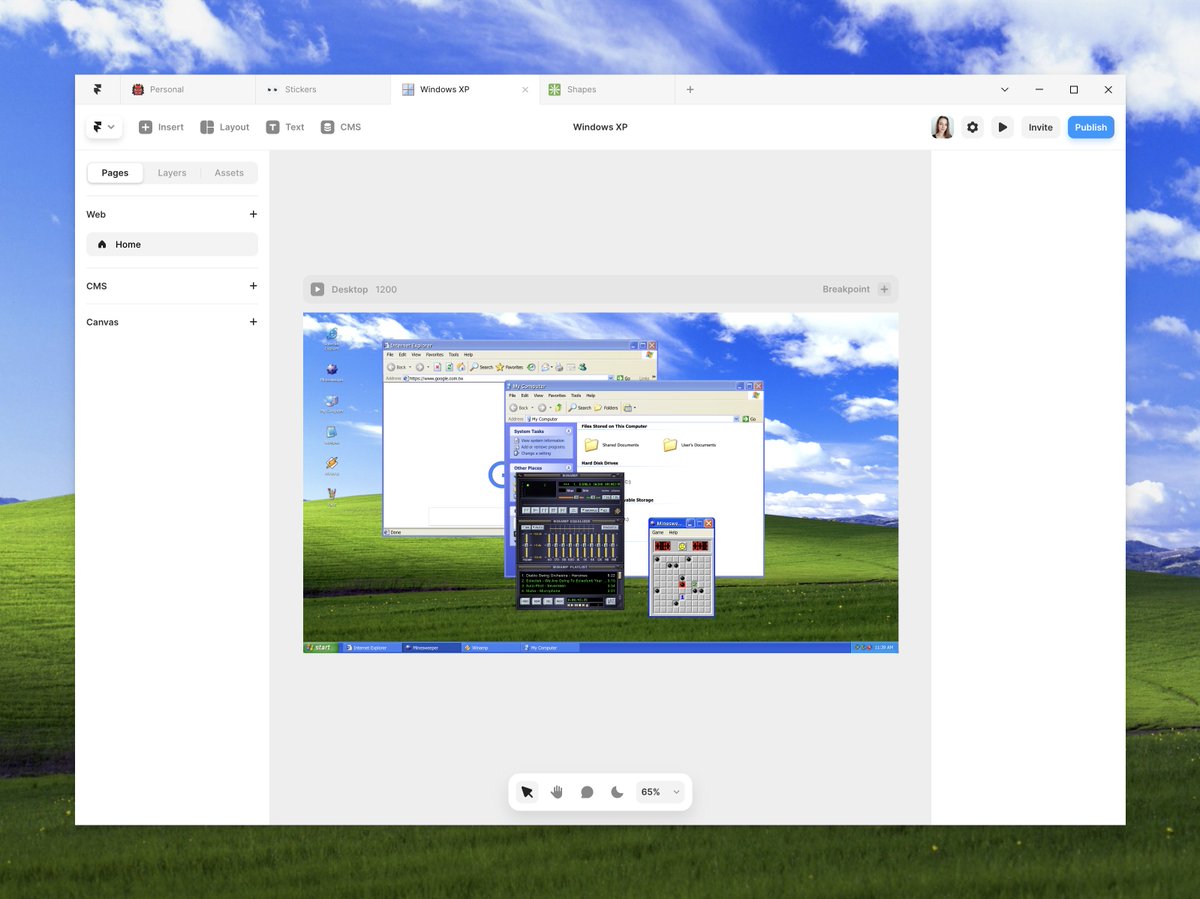Screen dimensions: 1200x899
Task: Click the User's Documents folder icon
Action: [670, 445]
